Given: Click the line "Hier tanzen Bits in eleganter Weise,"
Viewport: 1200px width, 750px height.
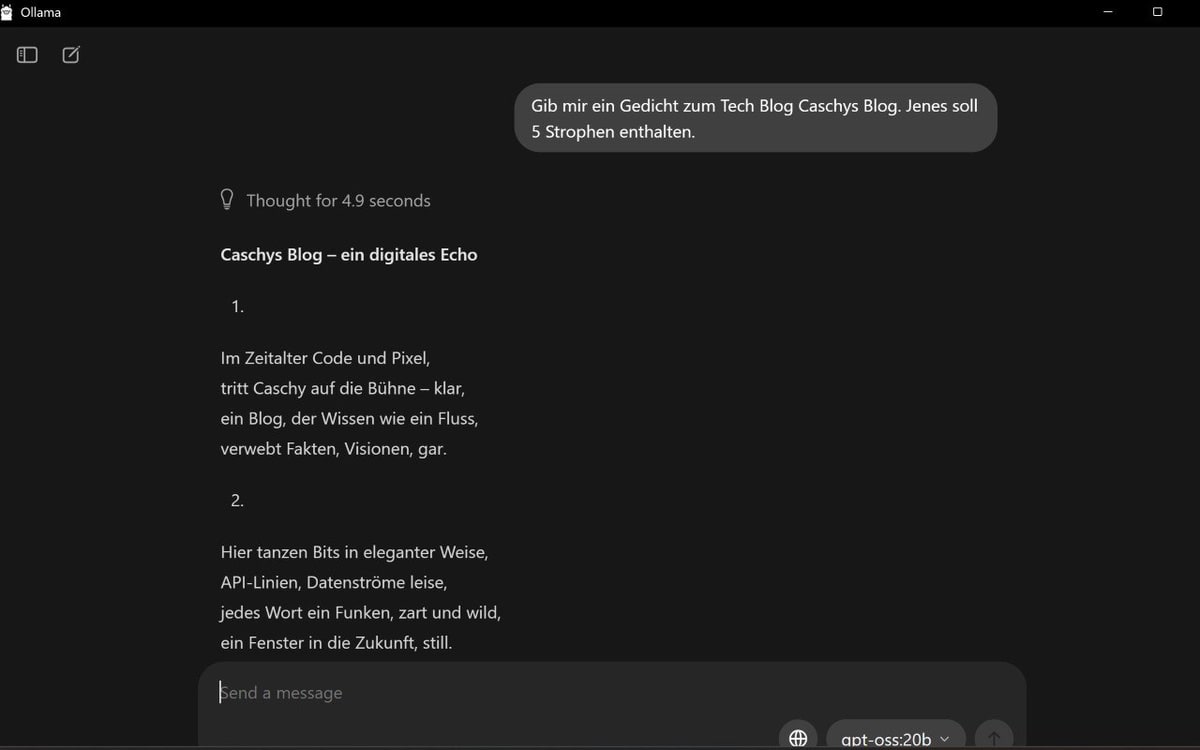Looking at the screenshot, I should click(354, 551).
